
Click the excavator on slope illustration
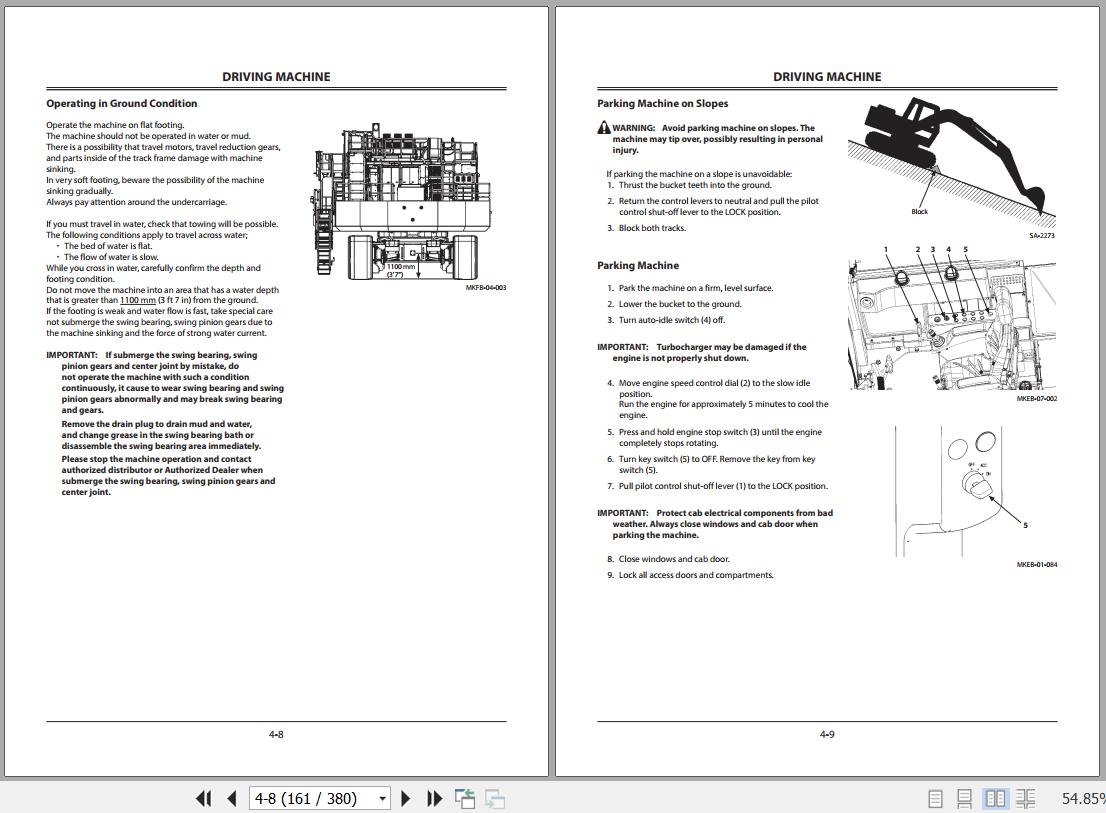pyautogui.click(x=952, y=162)
